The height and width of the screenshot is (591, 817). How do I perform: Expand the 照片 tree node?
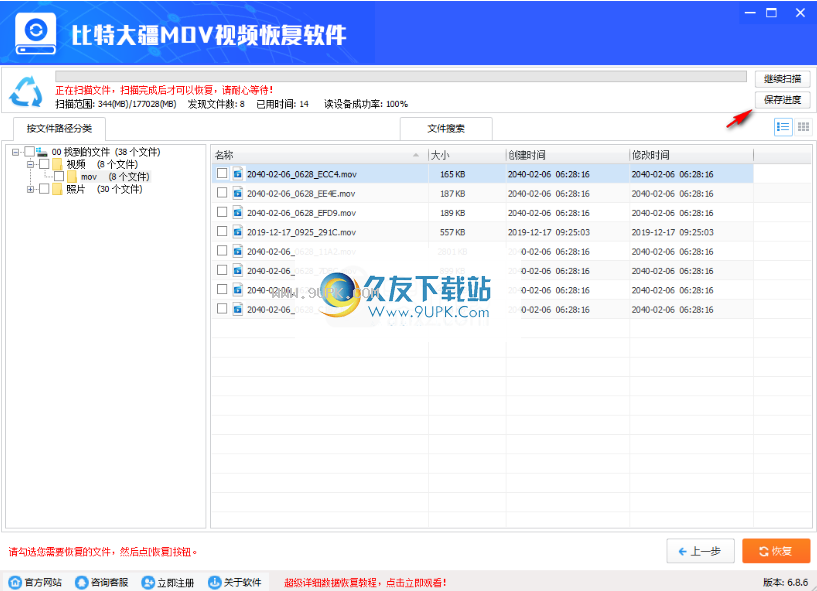coord(30,189)
